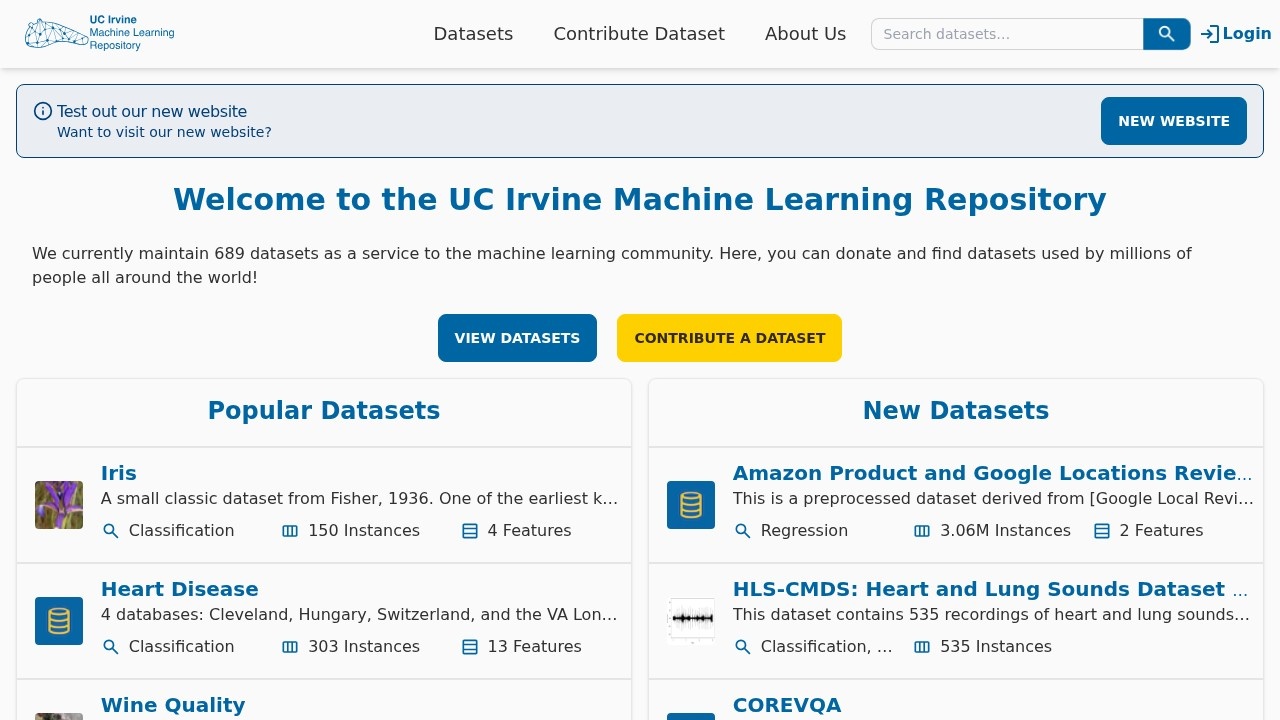Click the 2 Features list icon
This screenshot has width=1280, height=720.
[x=1102, y=531]
